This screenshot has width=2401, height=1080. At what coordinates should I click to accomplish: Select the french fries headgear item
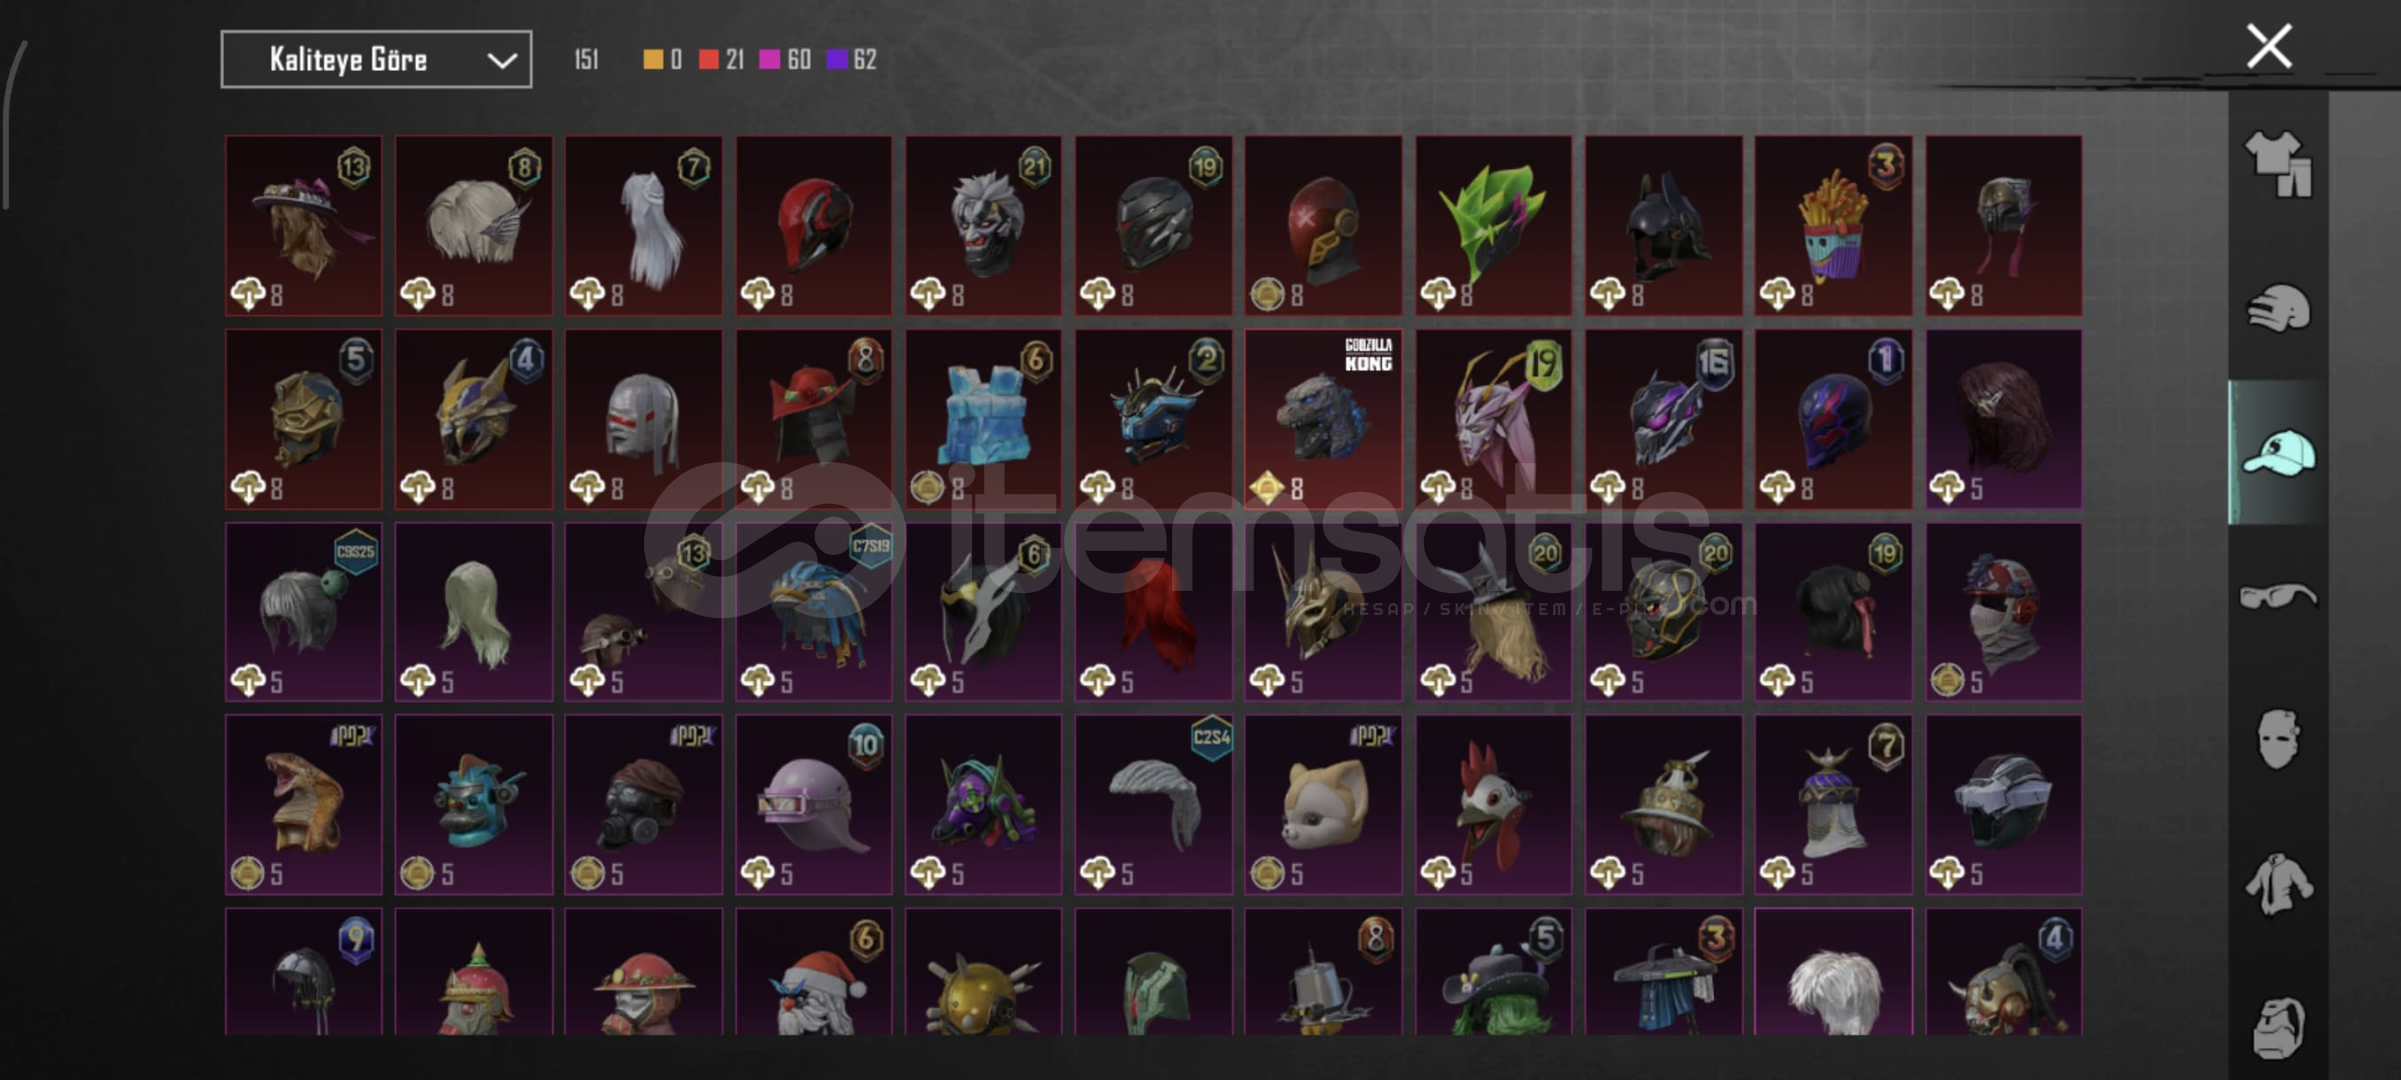tap(1833, 226)
